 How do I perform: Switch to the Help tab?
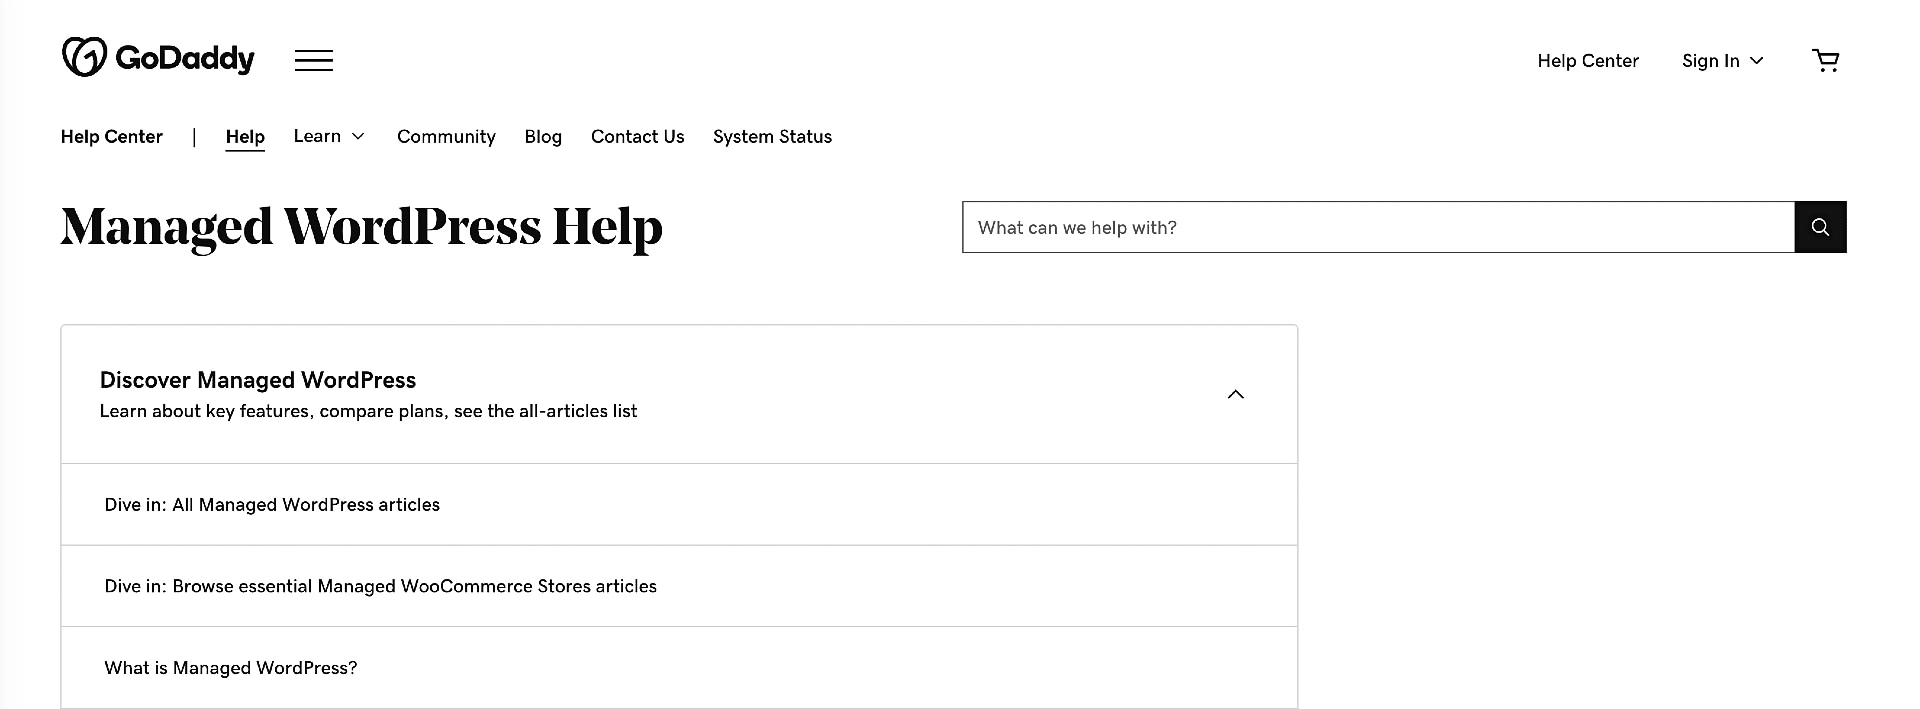(x=245, y=137)
